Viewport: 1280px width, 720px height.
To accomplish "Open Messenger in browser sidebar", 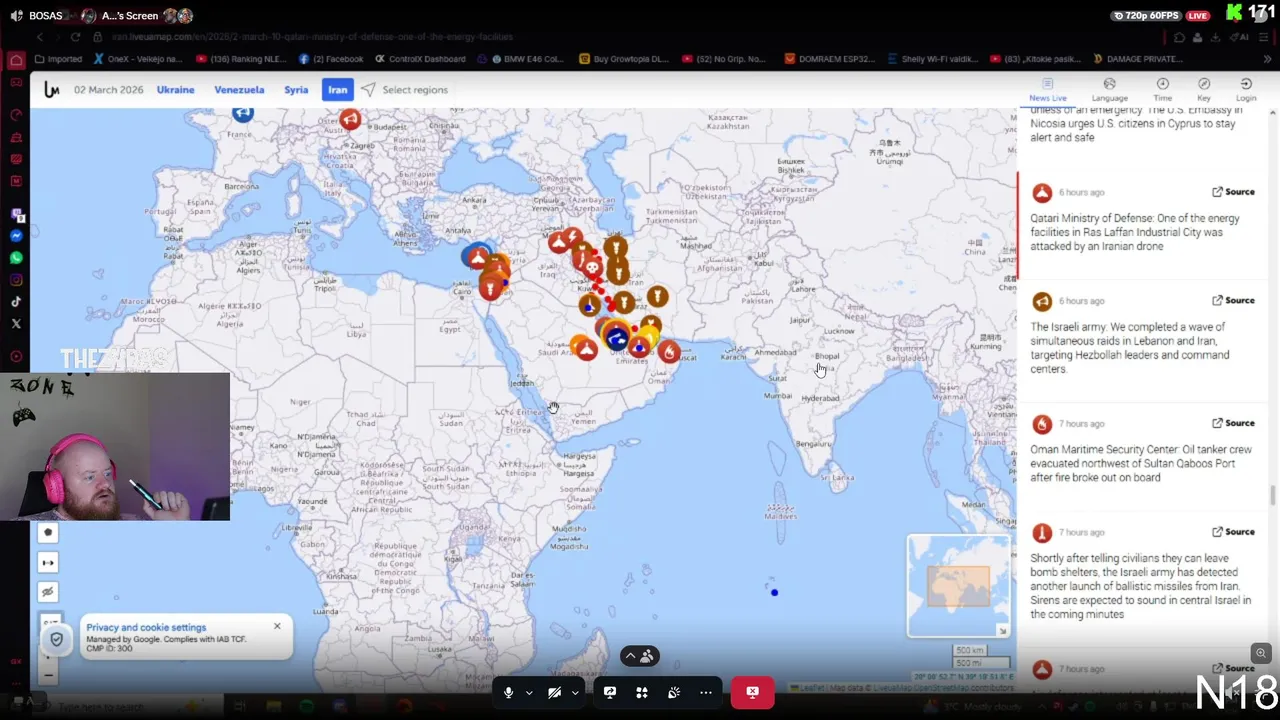I will pyautogui.click(x=16, y=236).
